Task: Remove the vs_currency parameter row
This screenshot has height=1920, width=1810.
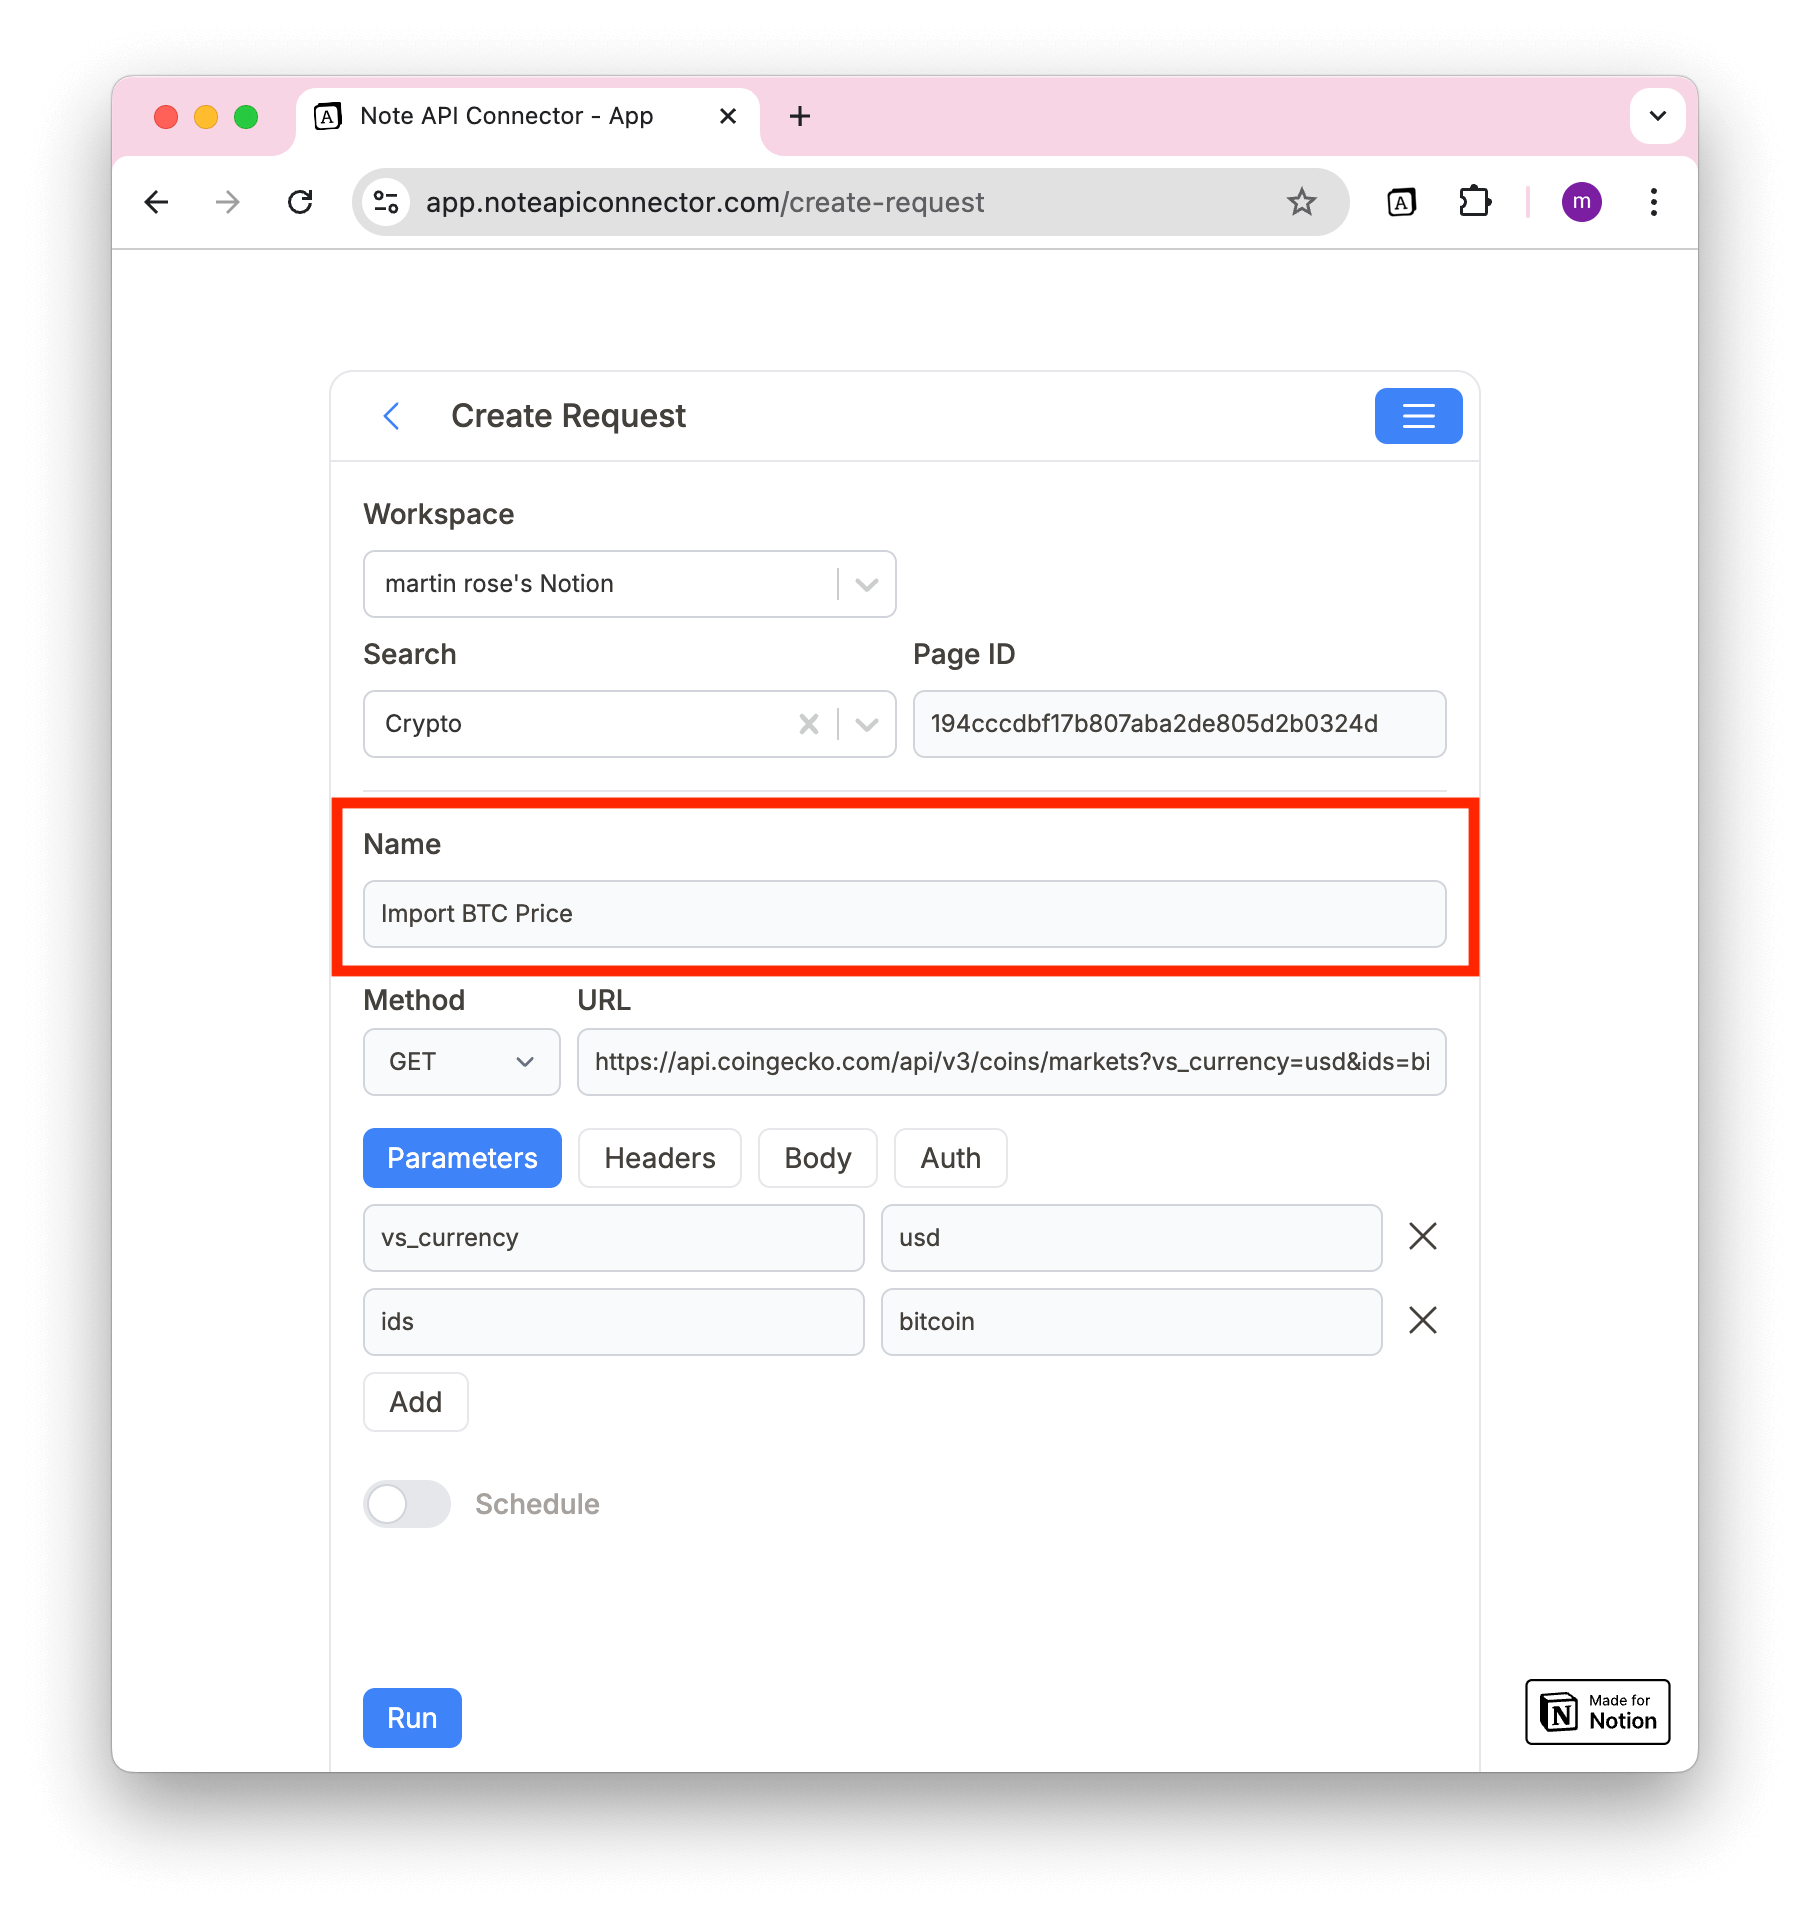Action: click(x=1422, y=1237)
